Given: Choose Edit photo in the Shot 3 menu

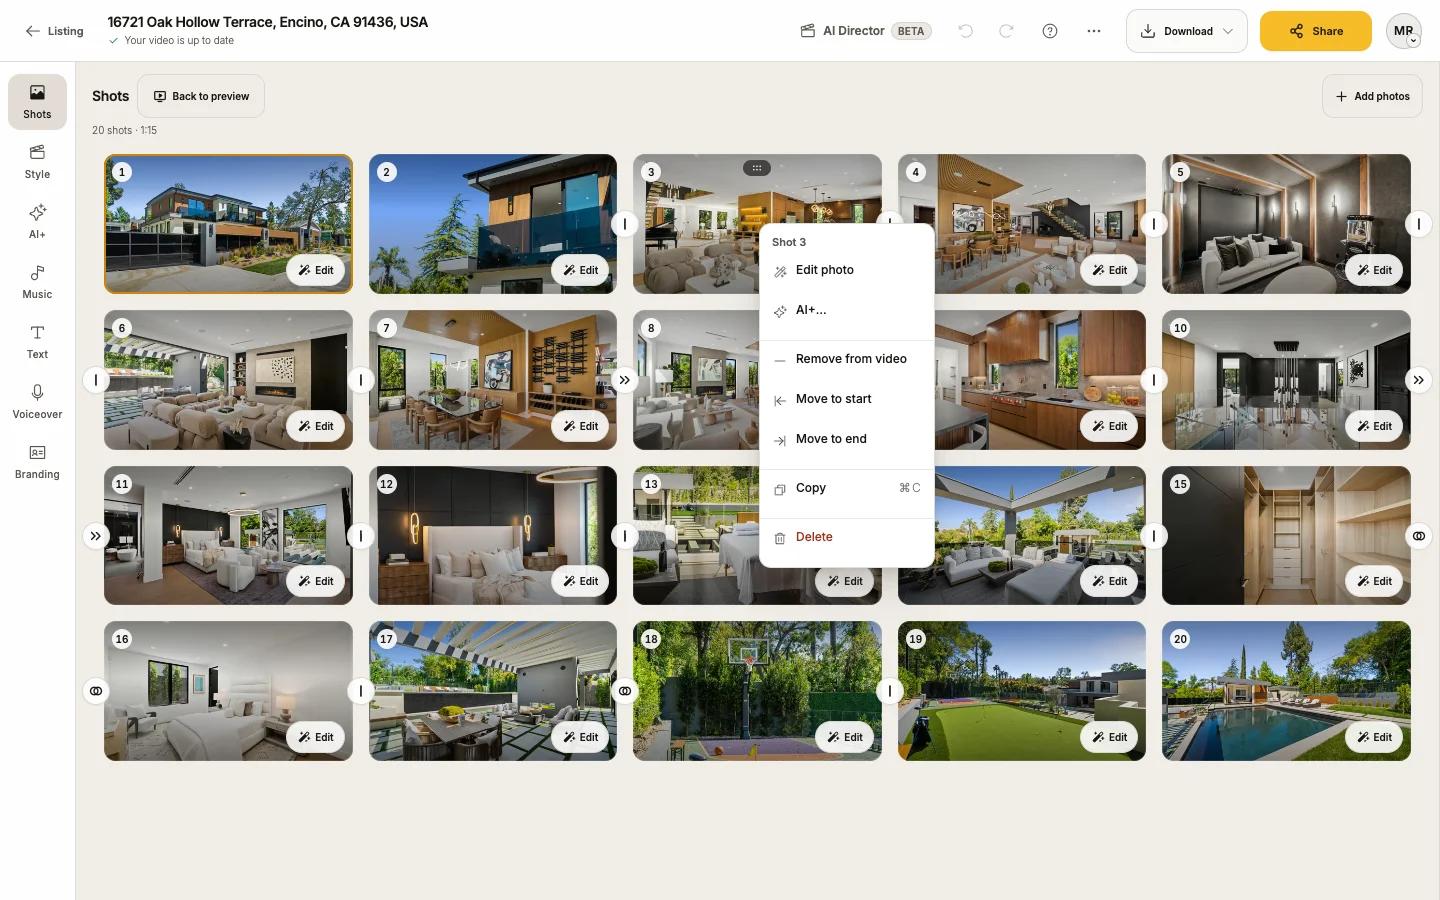Looking at the screenshot, I should (x=847, y=270).
